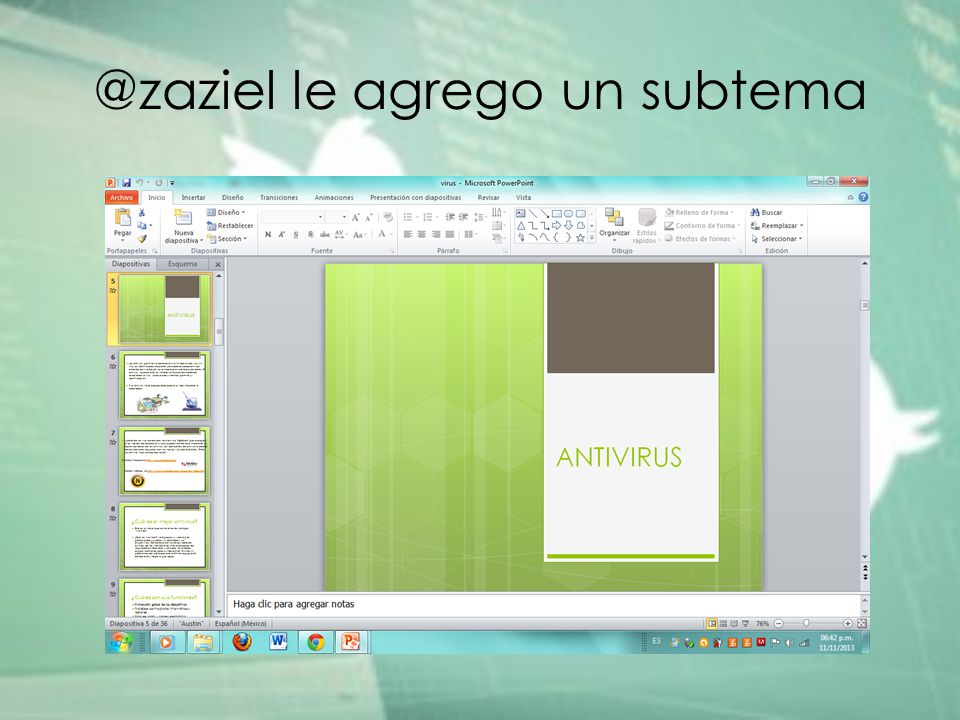This screenshot has height=720, width=960.
Task: Open Windows Explorer folder on the taskbar
Action: tap(203, 642)
